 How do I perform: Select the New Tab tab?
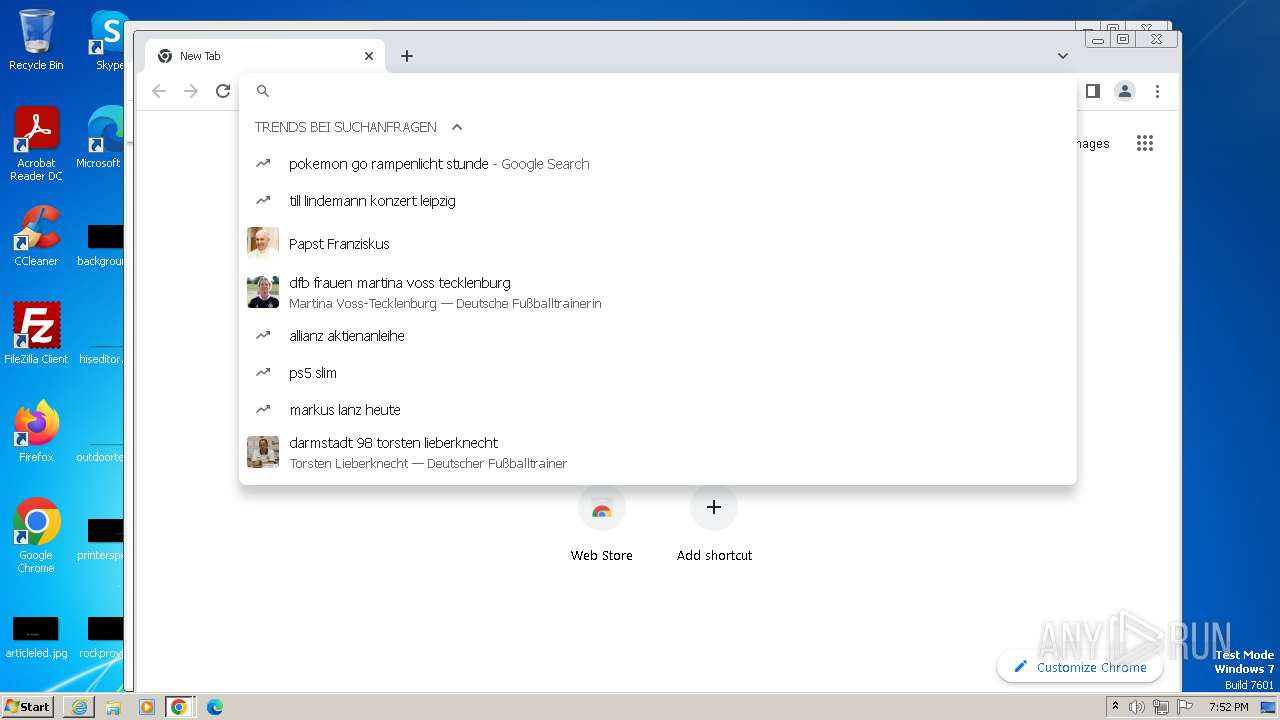click(265, 56)
